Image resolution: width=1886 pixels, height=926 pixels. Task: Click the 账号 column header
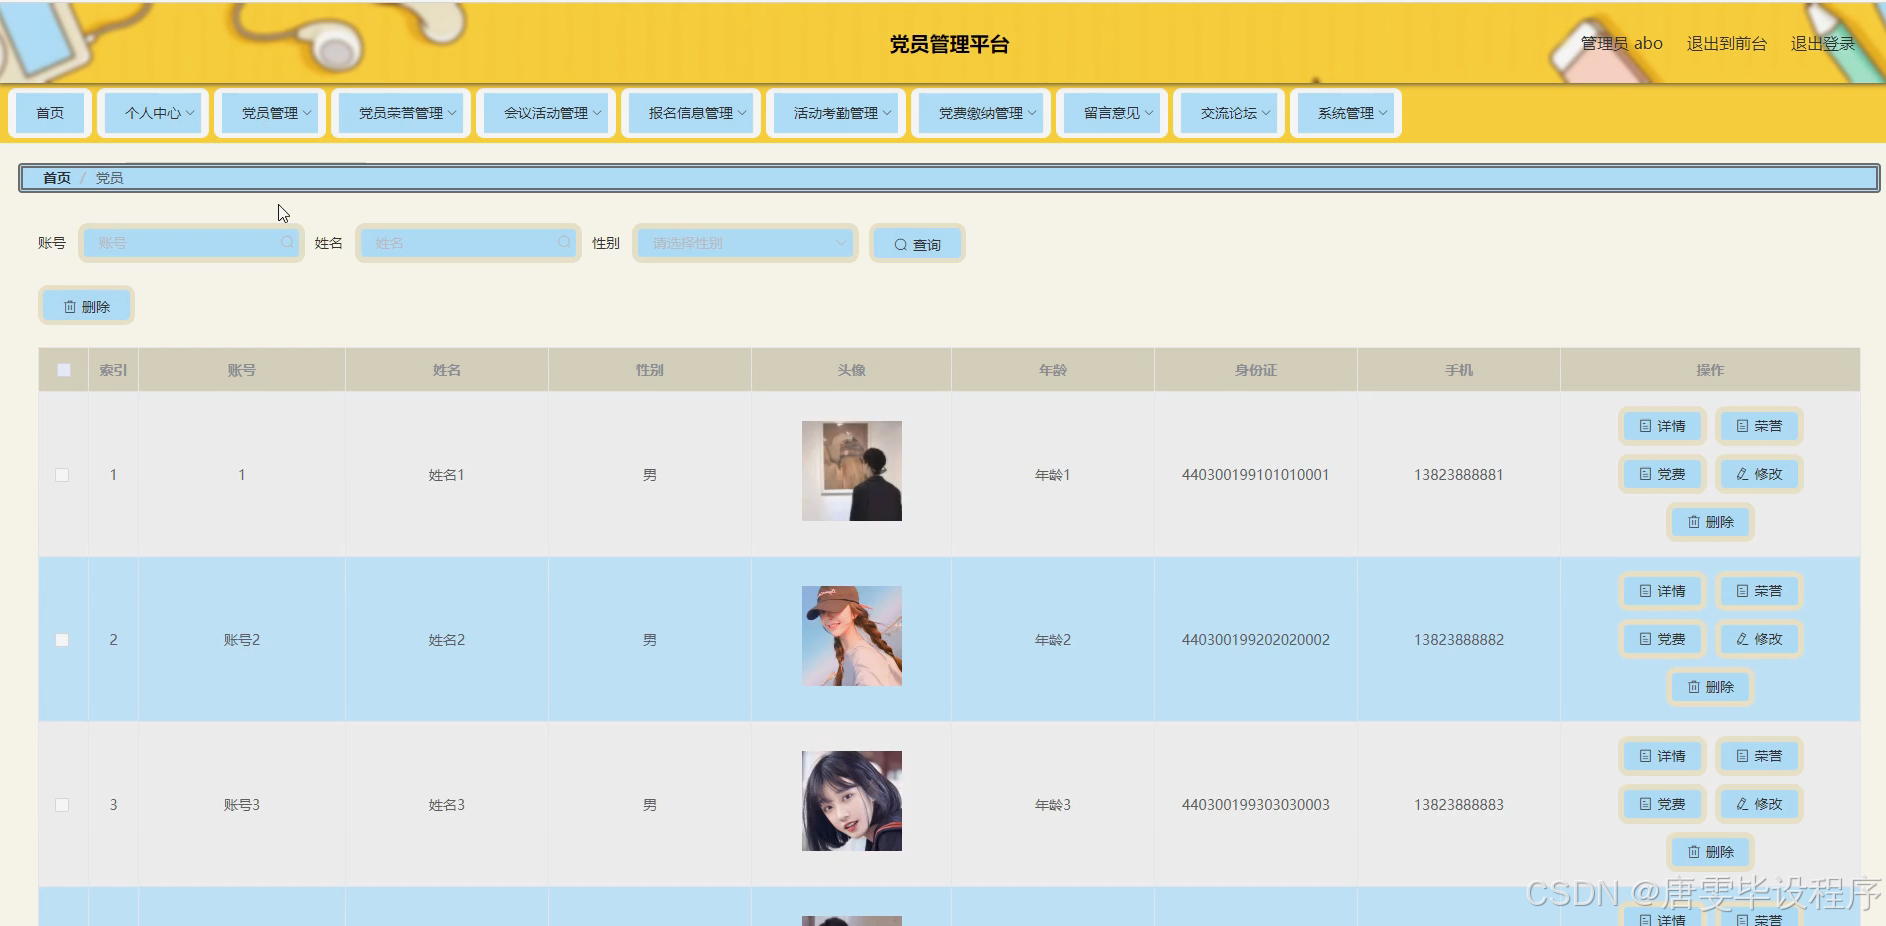(x=242, y=370)
